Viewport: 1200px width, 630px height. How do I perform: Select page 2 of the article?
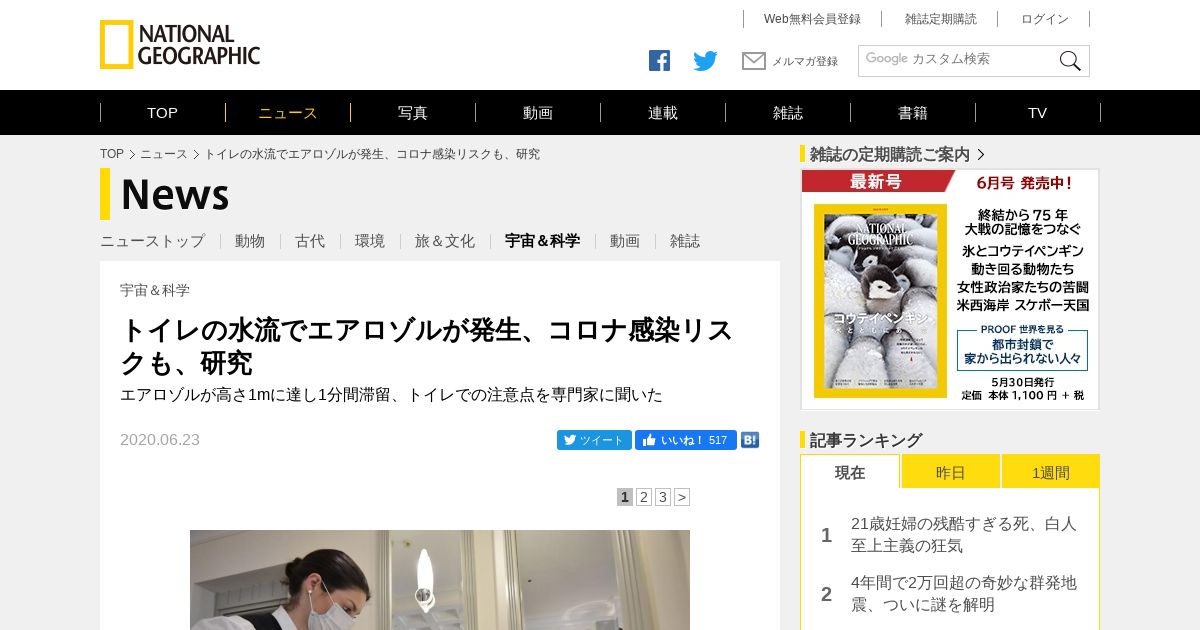(644, 497)
